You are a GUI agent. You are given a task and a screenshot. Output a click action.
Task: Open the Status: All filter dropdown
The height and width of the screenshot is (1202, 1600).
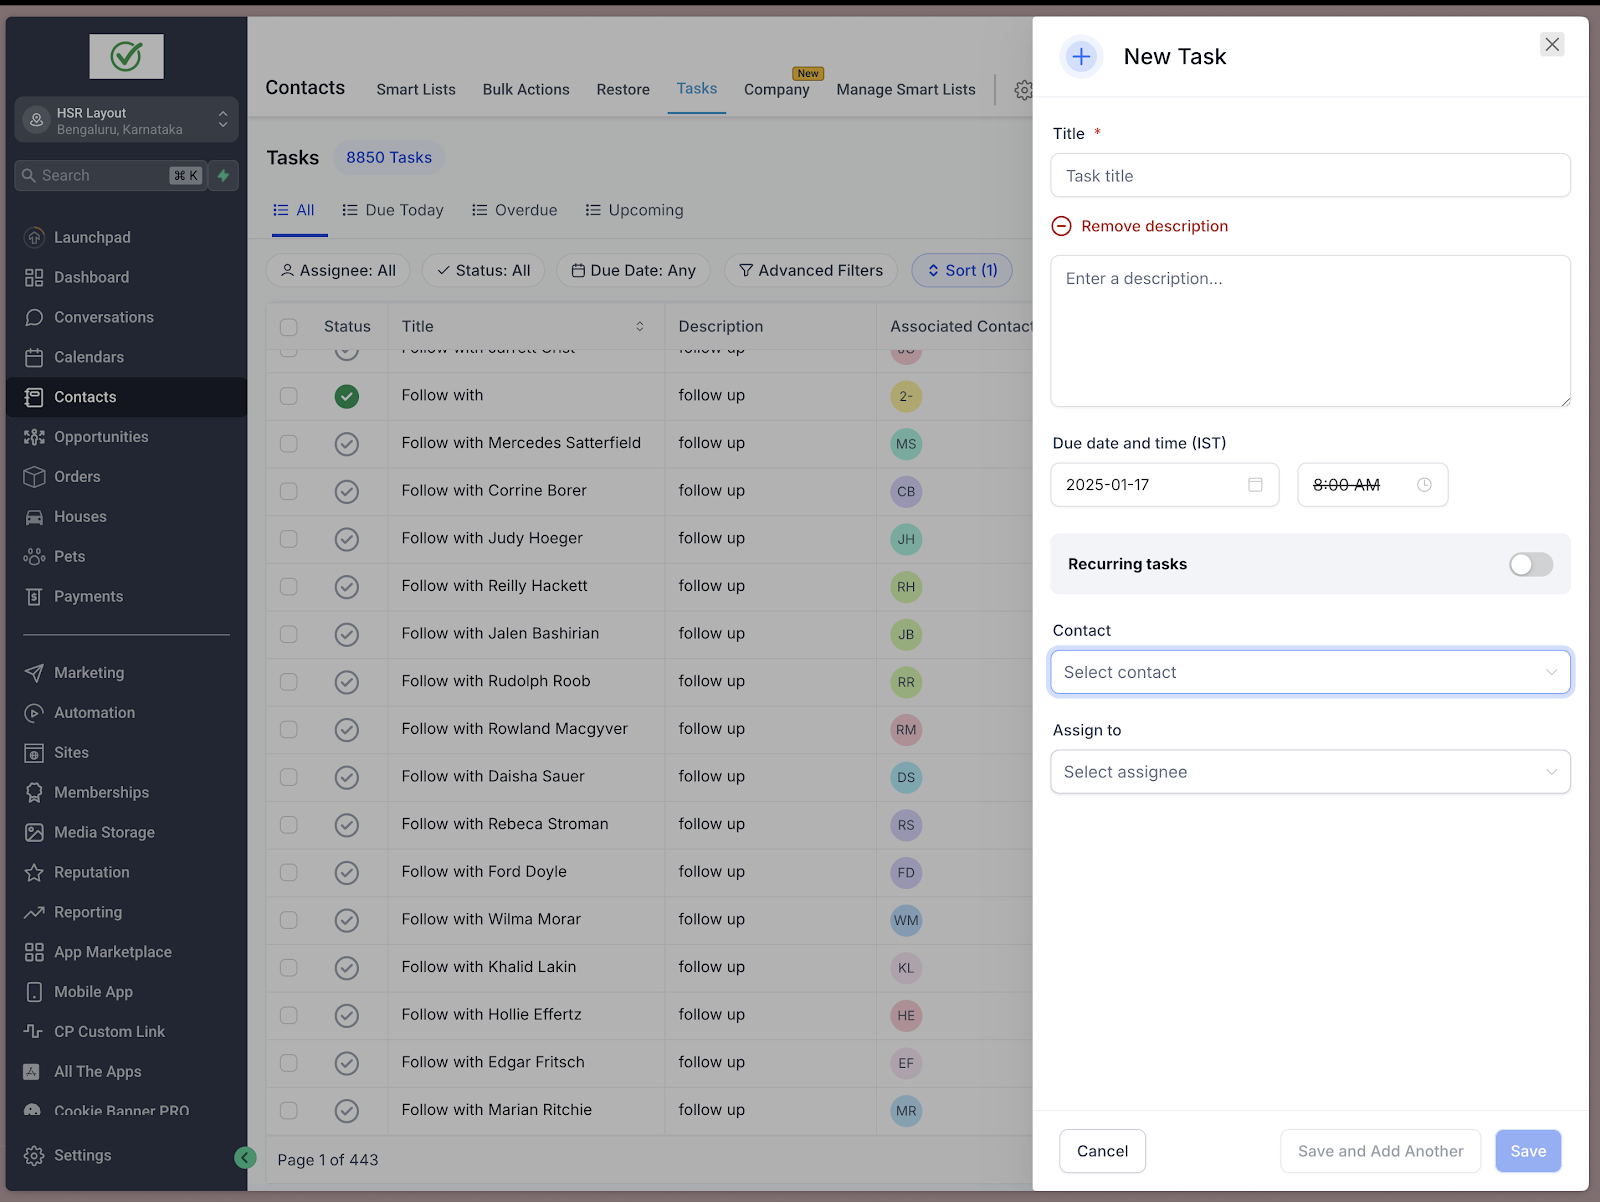coord(483,270)
